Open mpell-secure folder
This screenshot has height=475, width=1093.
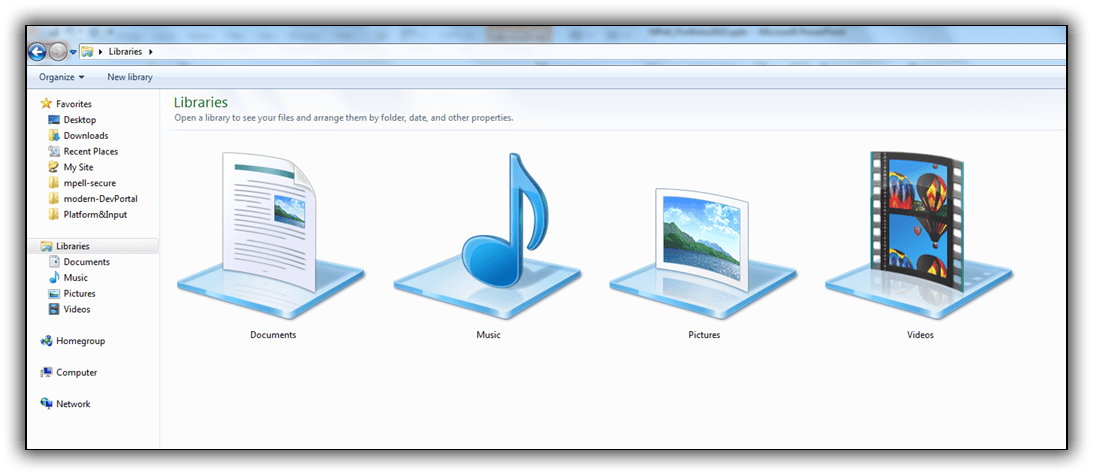89,183
